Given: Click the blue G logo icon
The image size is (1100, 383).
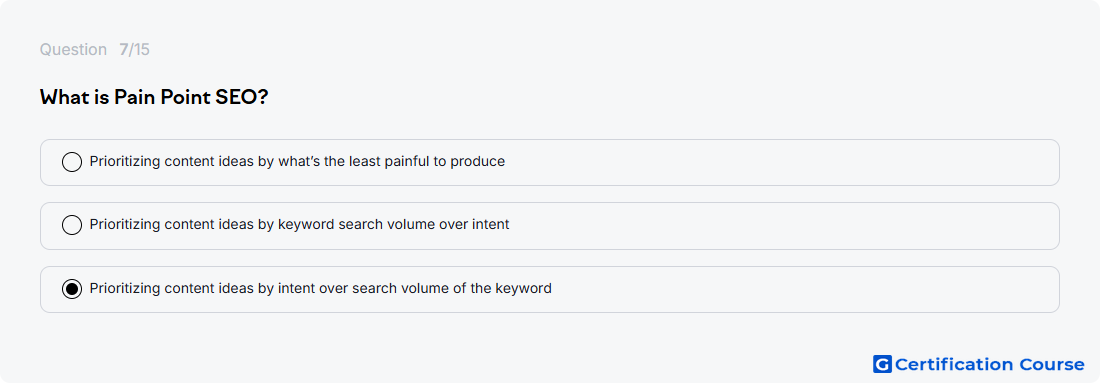Looking at the screenshot, I should point(882,364).
